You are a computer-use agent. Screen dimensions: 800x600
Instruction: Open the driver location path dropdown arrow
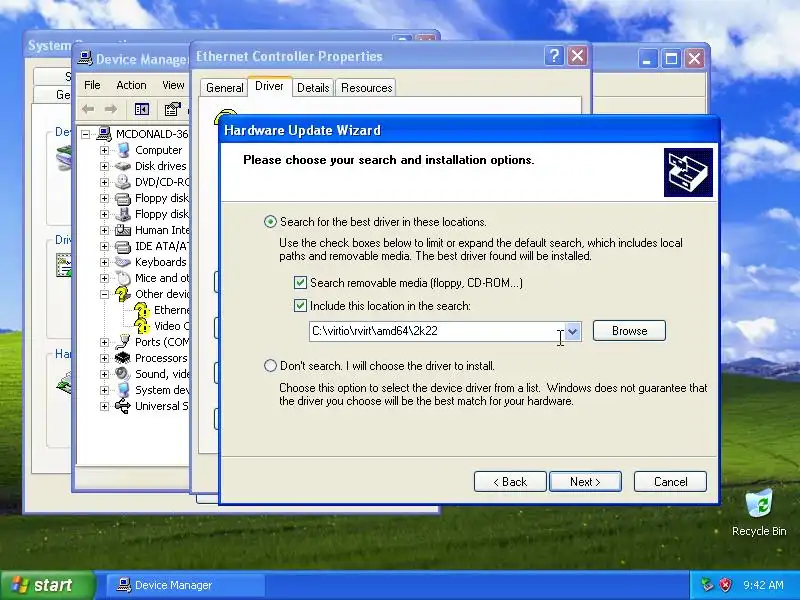572,331
